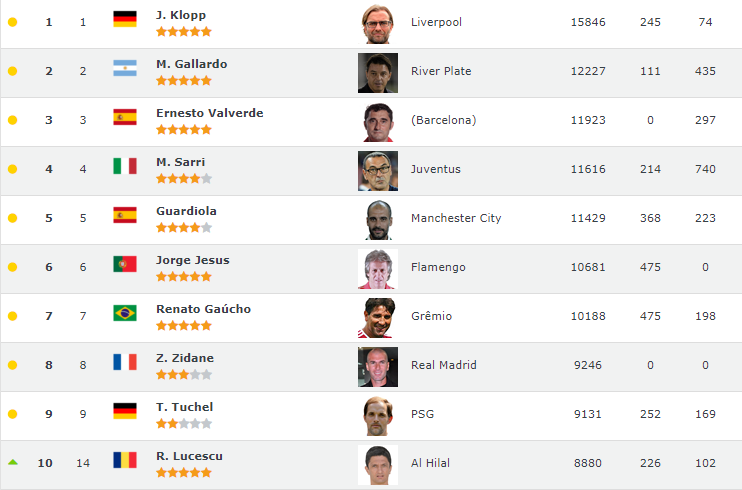
Task: Click the Italian flag in M. Sarri row
Action: pyautogui.click(x=125, y=166)
